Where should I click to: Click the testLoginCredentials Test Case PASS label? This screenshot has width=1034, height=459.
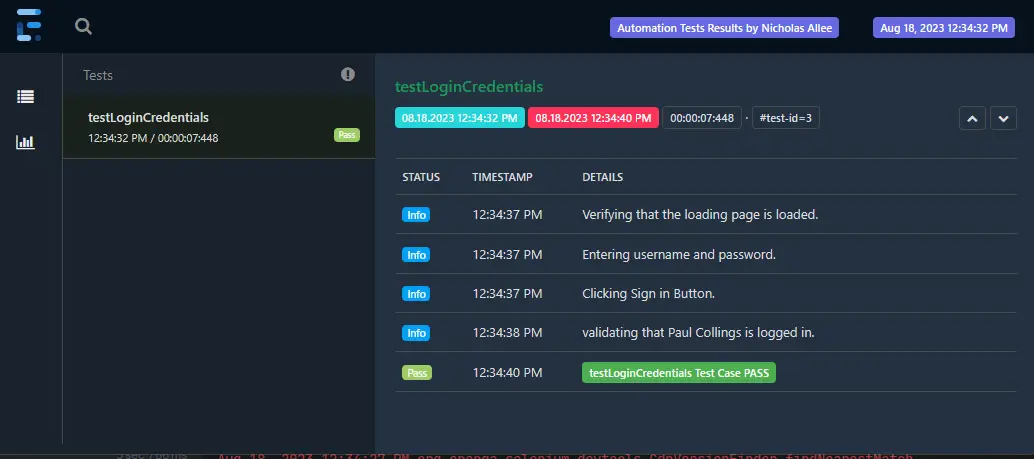pyautogui.click(x=679, y=373)
